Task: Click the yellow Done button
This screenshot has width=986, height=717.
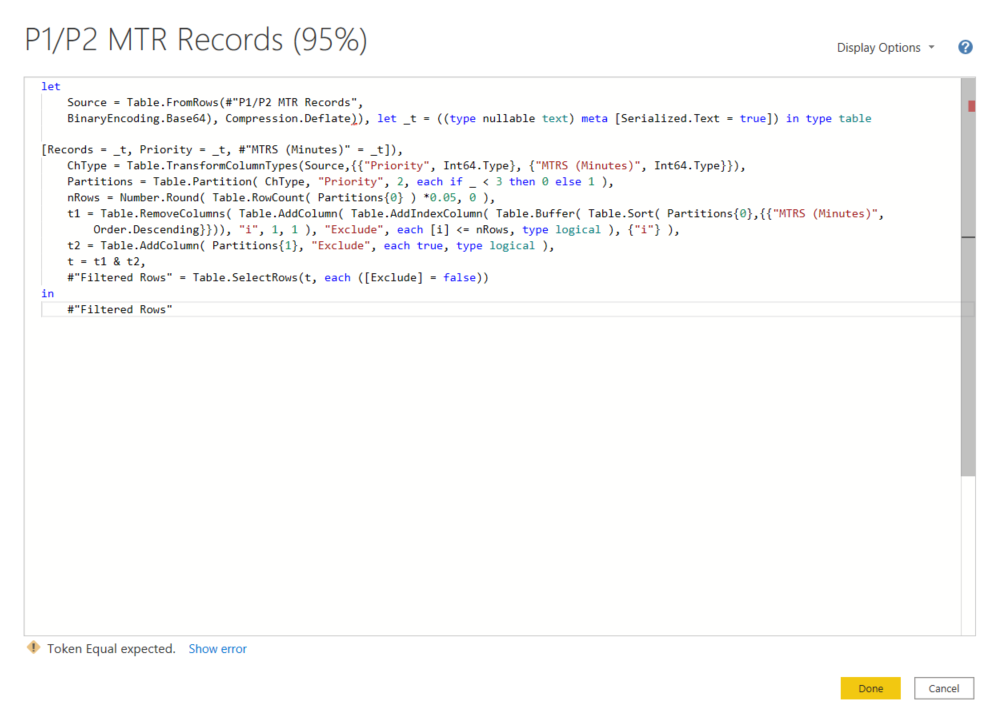Action: [x=869, y=688]
